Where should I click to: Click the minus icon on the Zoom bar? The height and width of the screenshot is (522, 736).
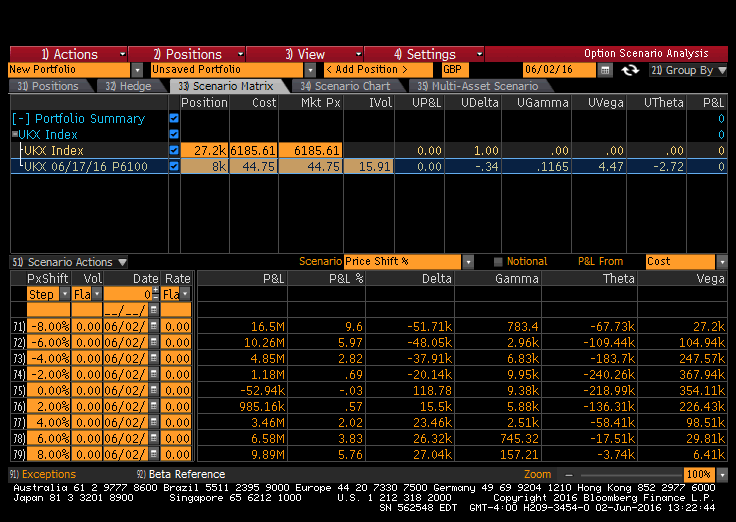568,474
